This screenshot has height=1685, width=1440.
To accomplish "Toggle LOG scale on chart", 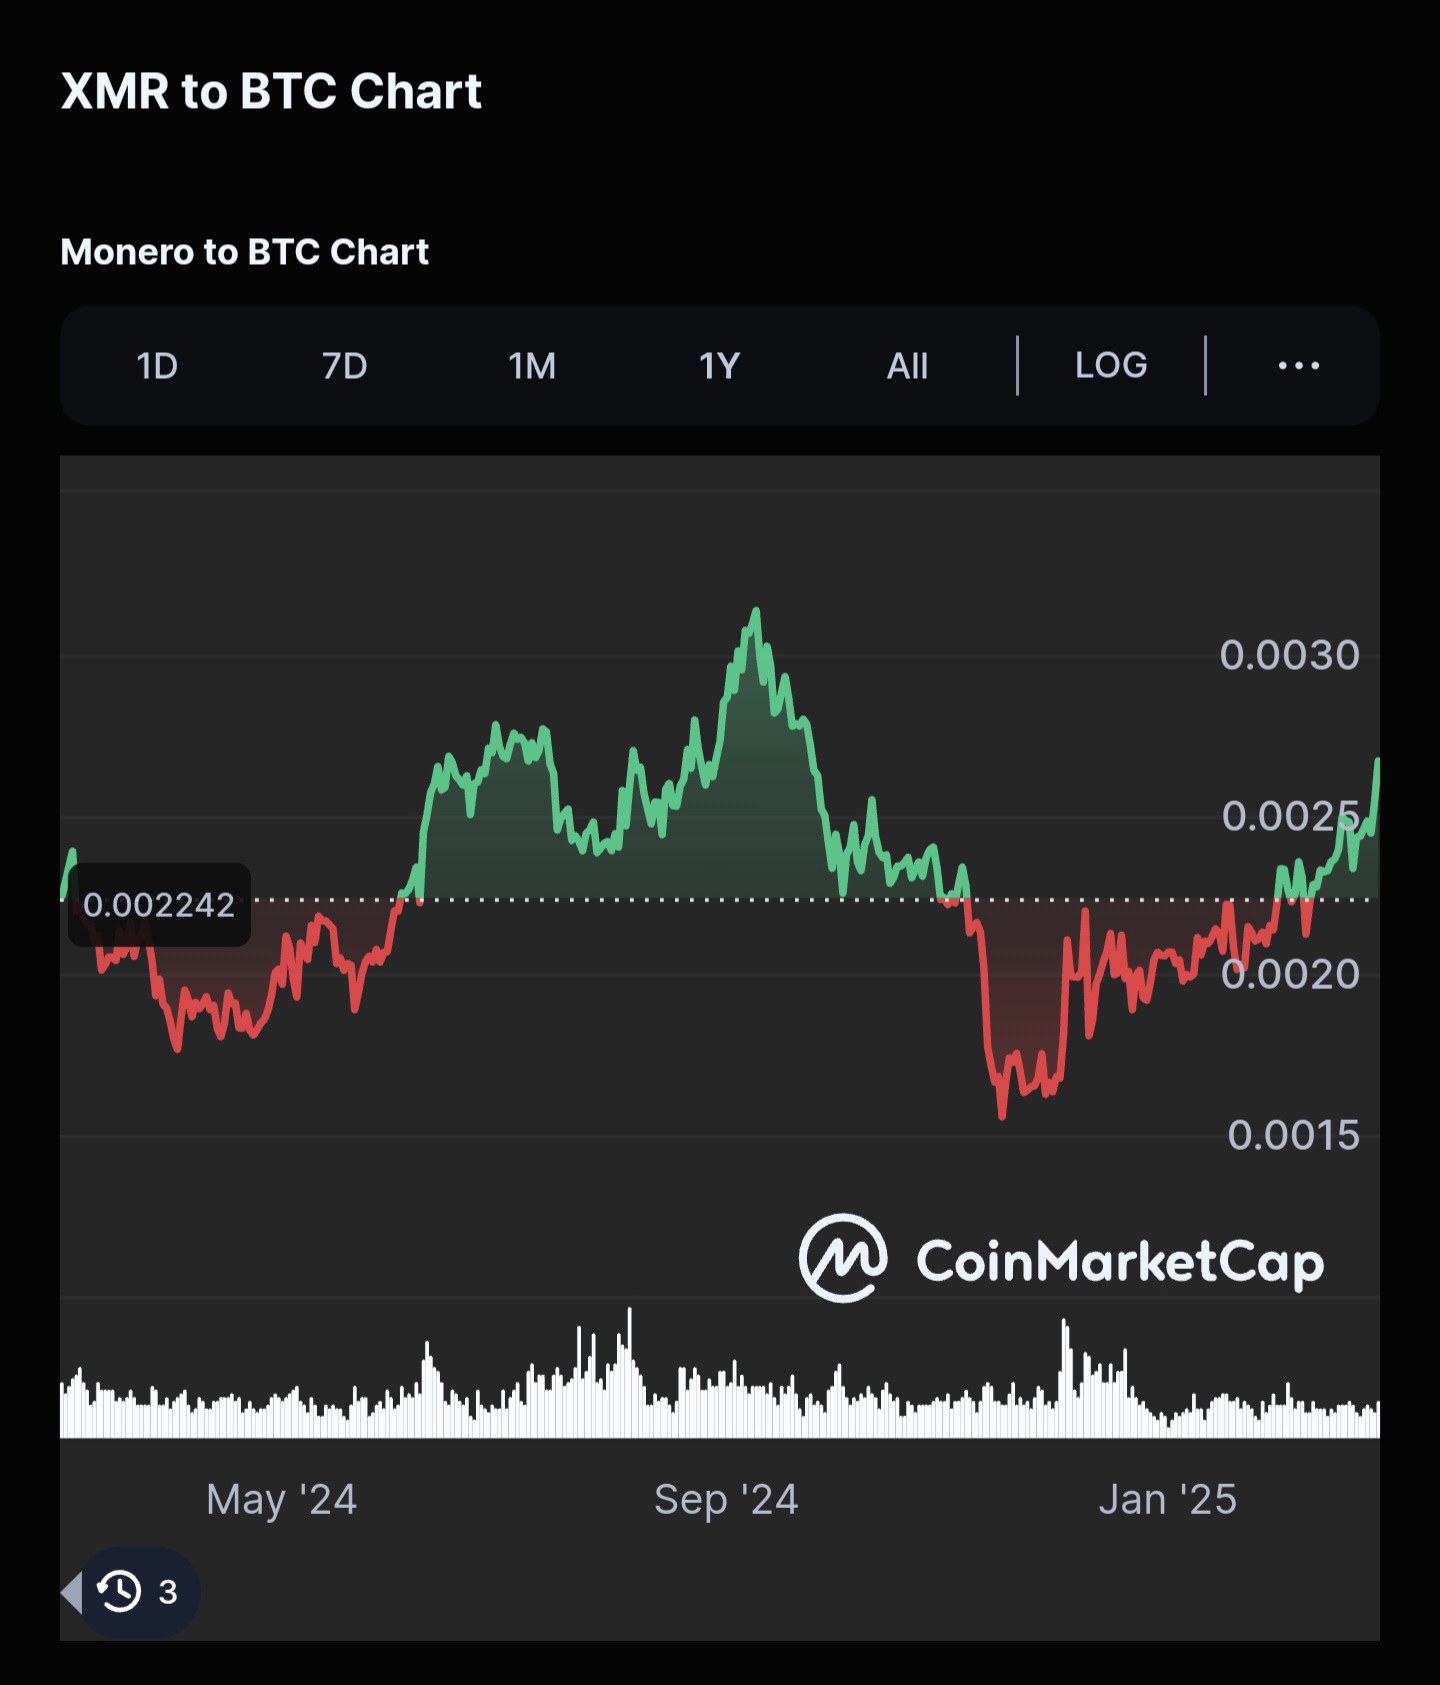I will coord(1111,365).
